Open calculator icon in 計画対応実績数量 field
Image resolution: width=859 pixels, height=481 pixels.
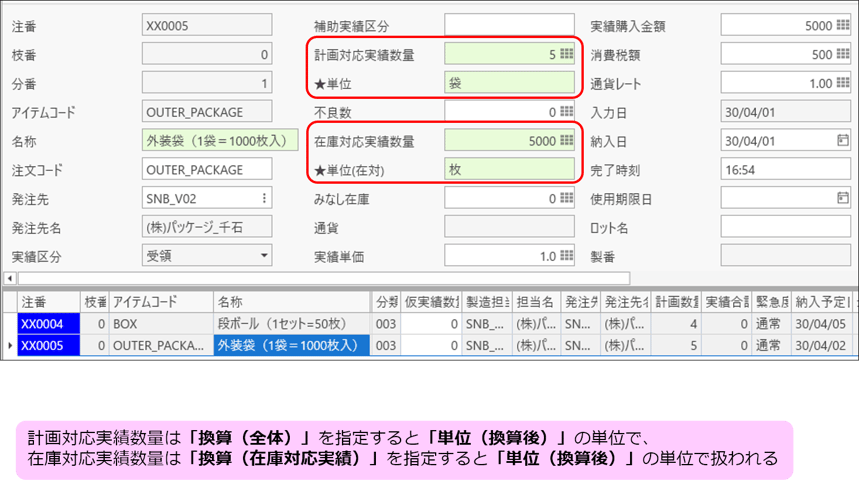pyautogui.click(x=566, y=54)
